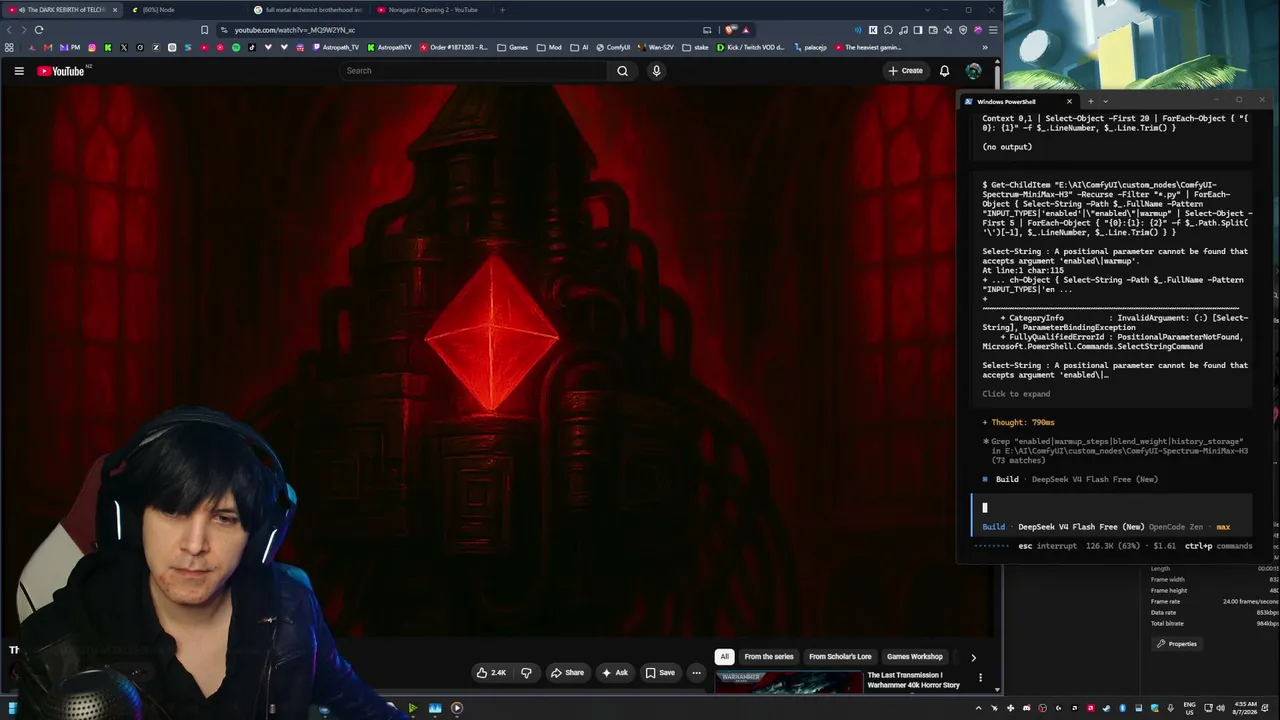
Task: Open the browser main hamburger menu
Action: click(x=993, y=30)
